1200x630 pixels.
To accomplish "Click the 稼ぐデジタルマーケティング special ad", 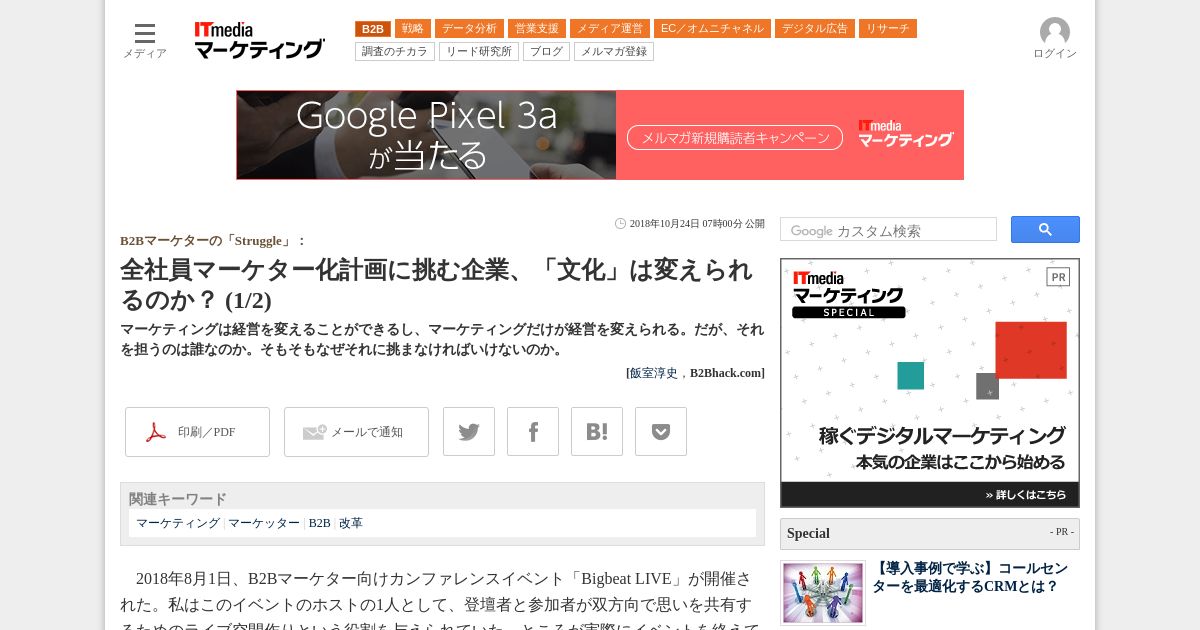I will [x=930, y=383].
